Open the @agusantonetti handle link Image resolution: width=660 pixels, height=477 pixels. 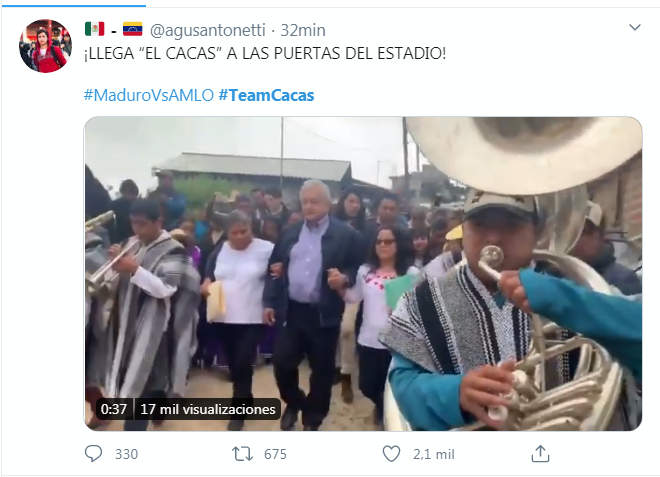click(208, 30)
